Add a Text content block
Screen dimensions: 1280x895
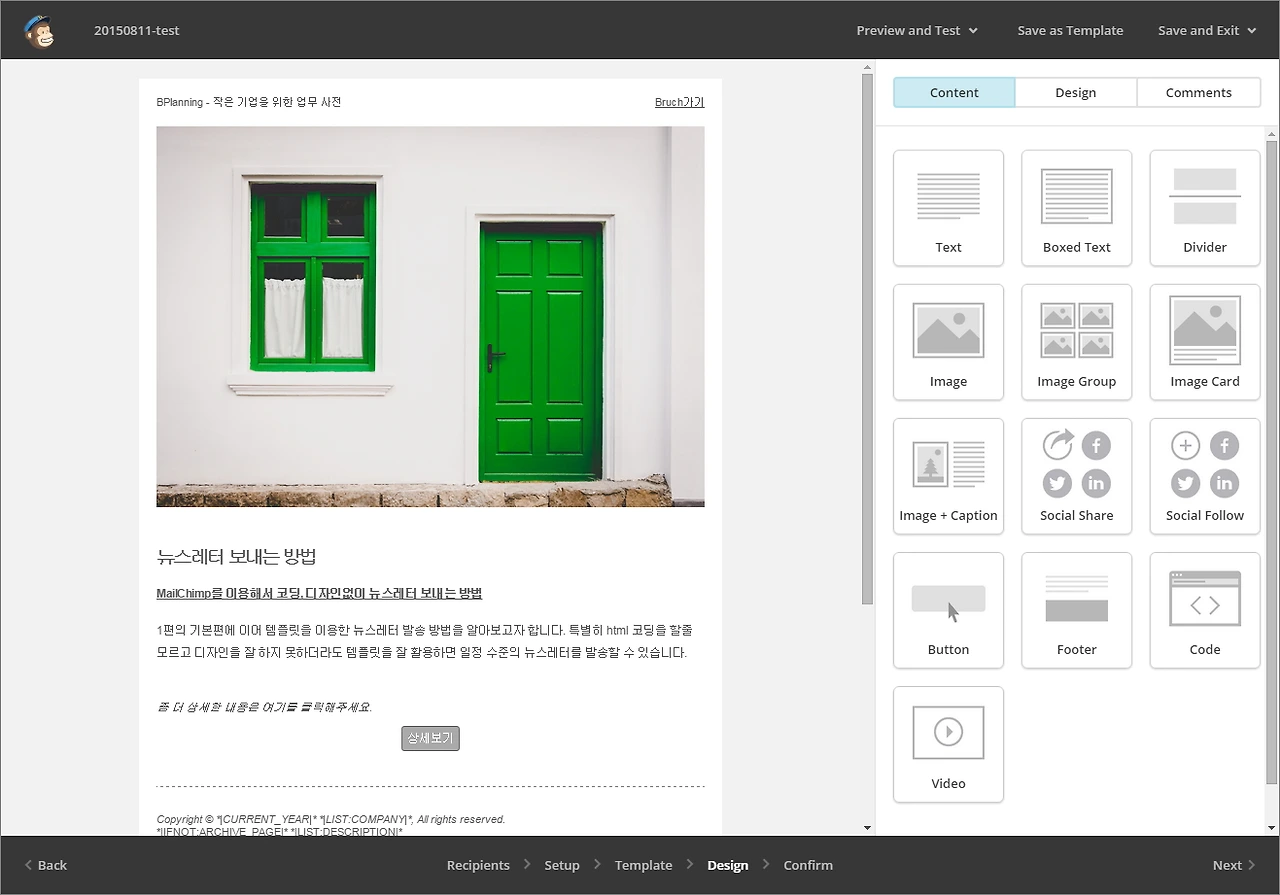pyautogui.click(x=948, y=208)
